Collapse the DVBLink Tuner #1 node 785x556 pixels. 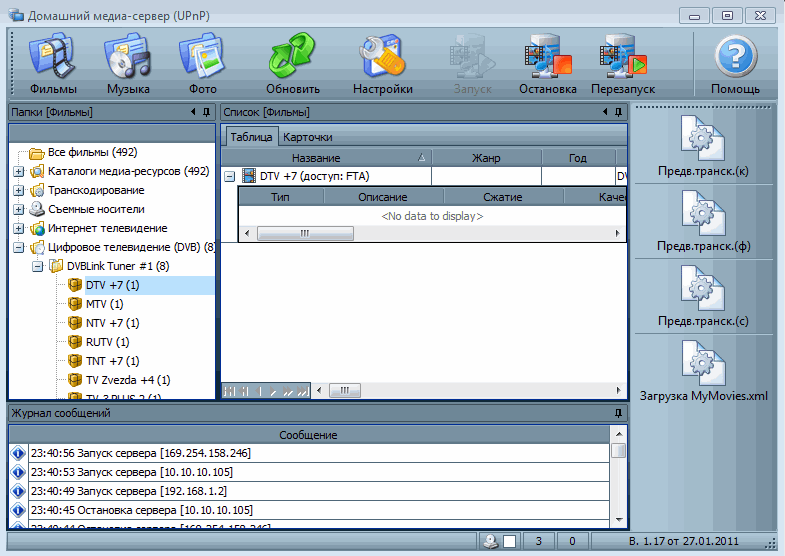(x=37, y=266)
